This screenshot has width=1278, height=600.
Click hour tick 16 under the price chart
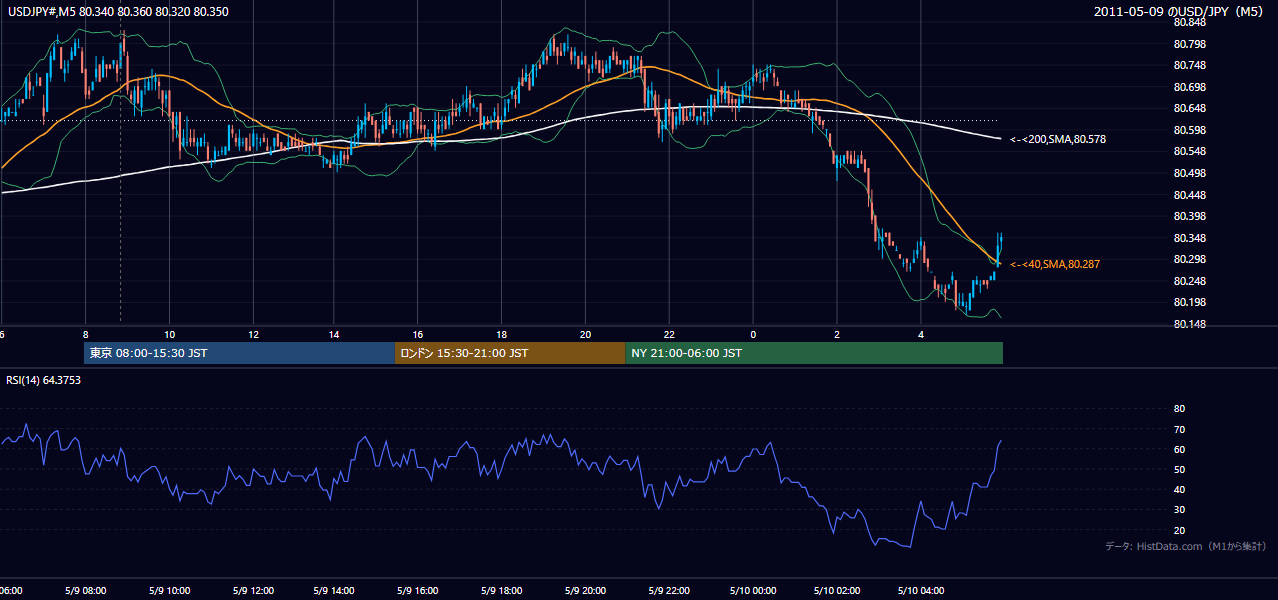(418, 334)
